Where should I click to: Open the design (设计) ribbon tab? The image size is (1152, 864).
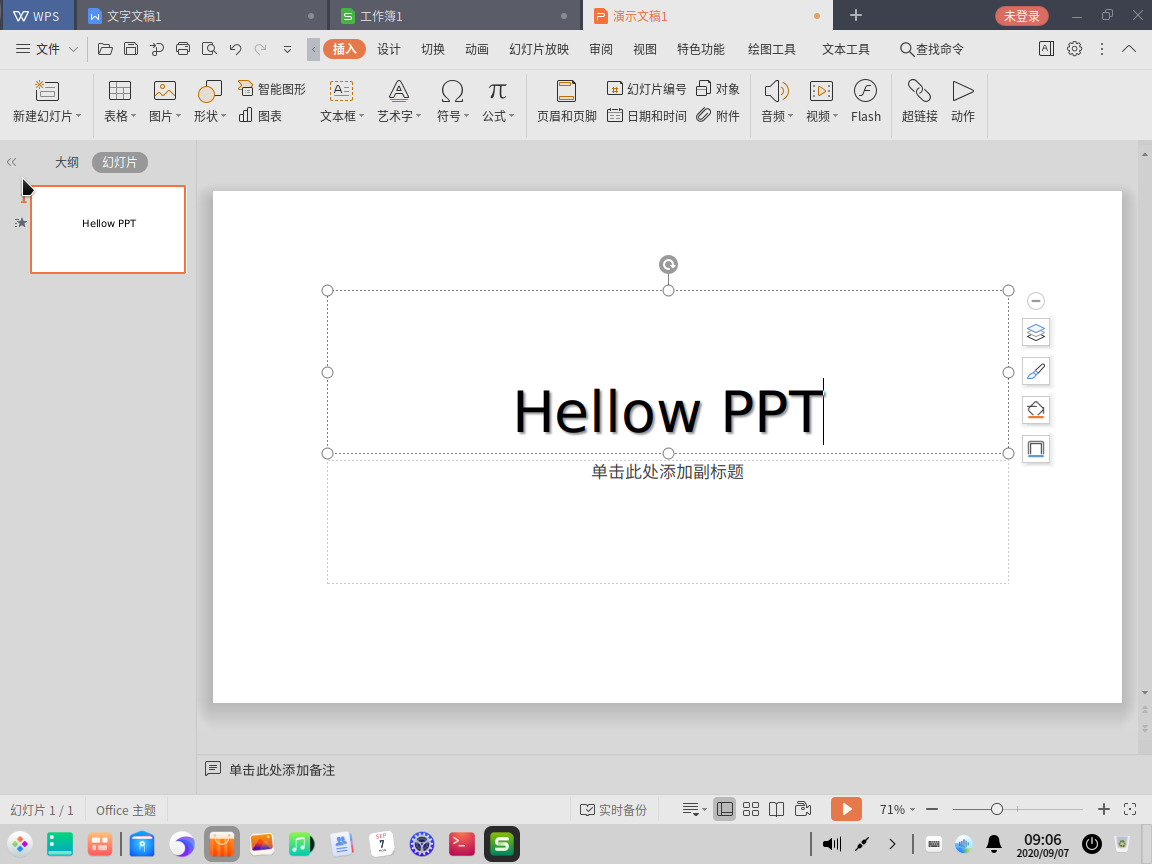(x=389, y=49)
